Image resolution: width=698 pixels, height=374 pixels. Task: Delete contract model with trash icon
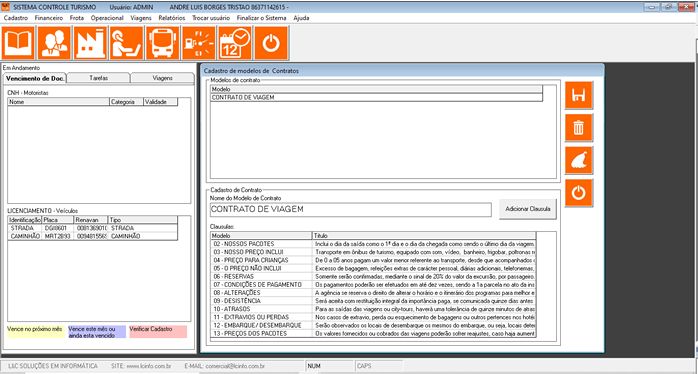pos(579,128)
